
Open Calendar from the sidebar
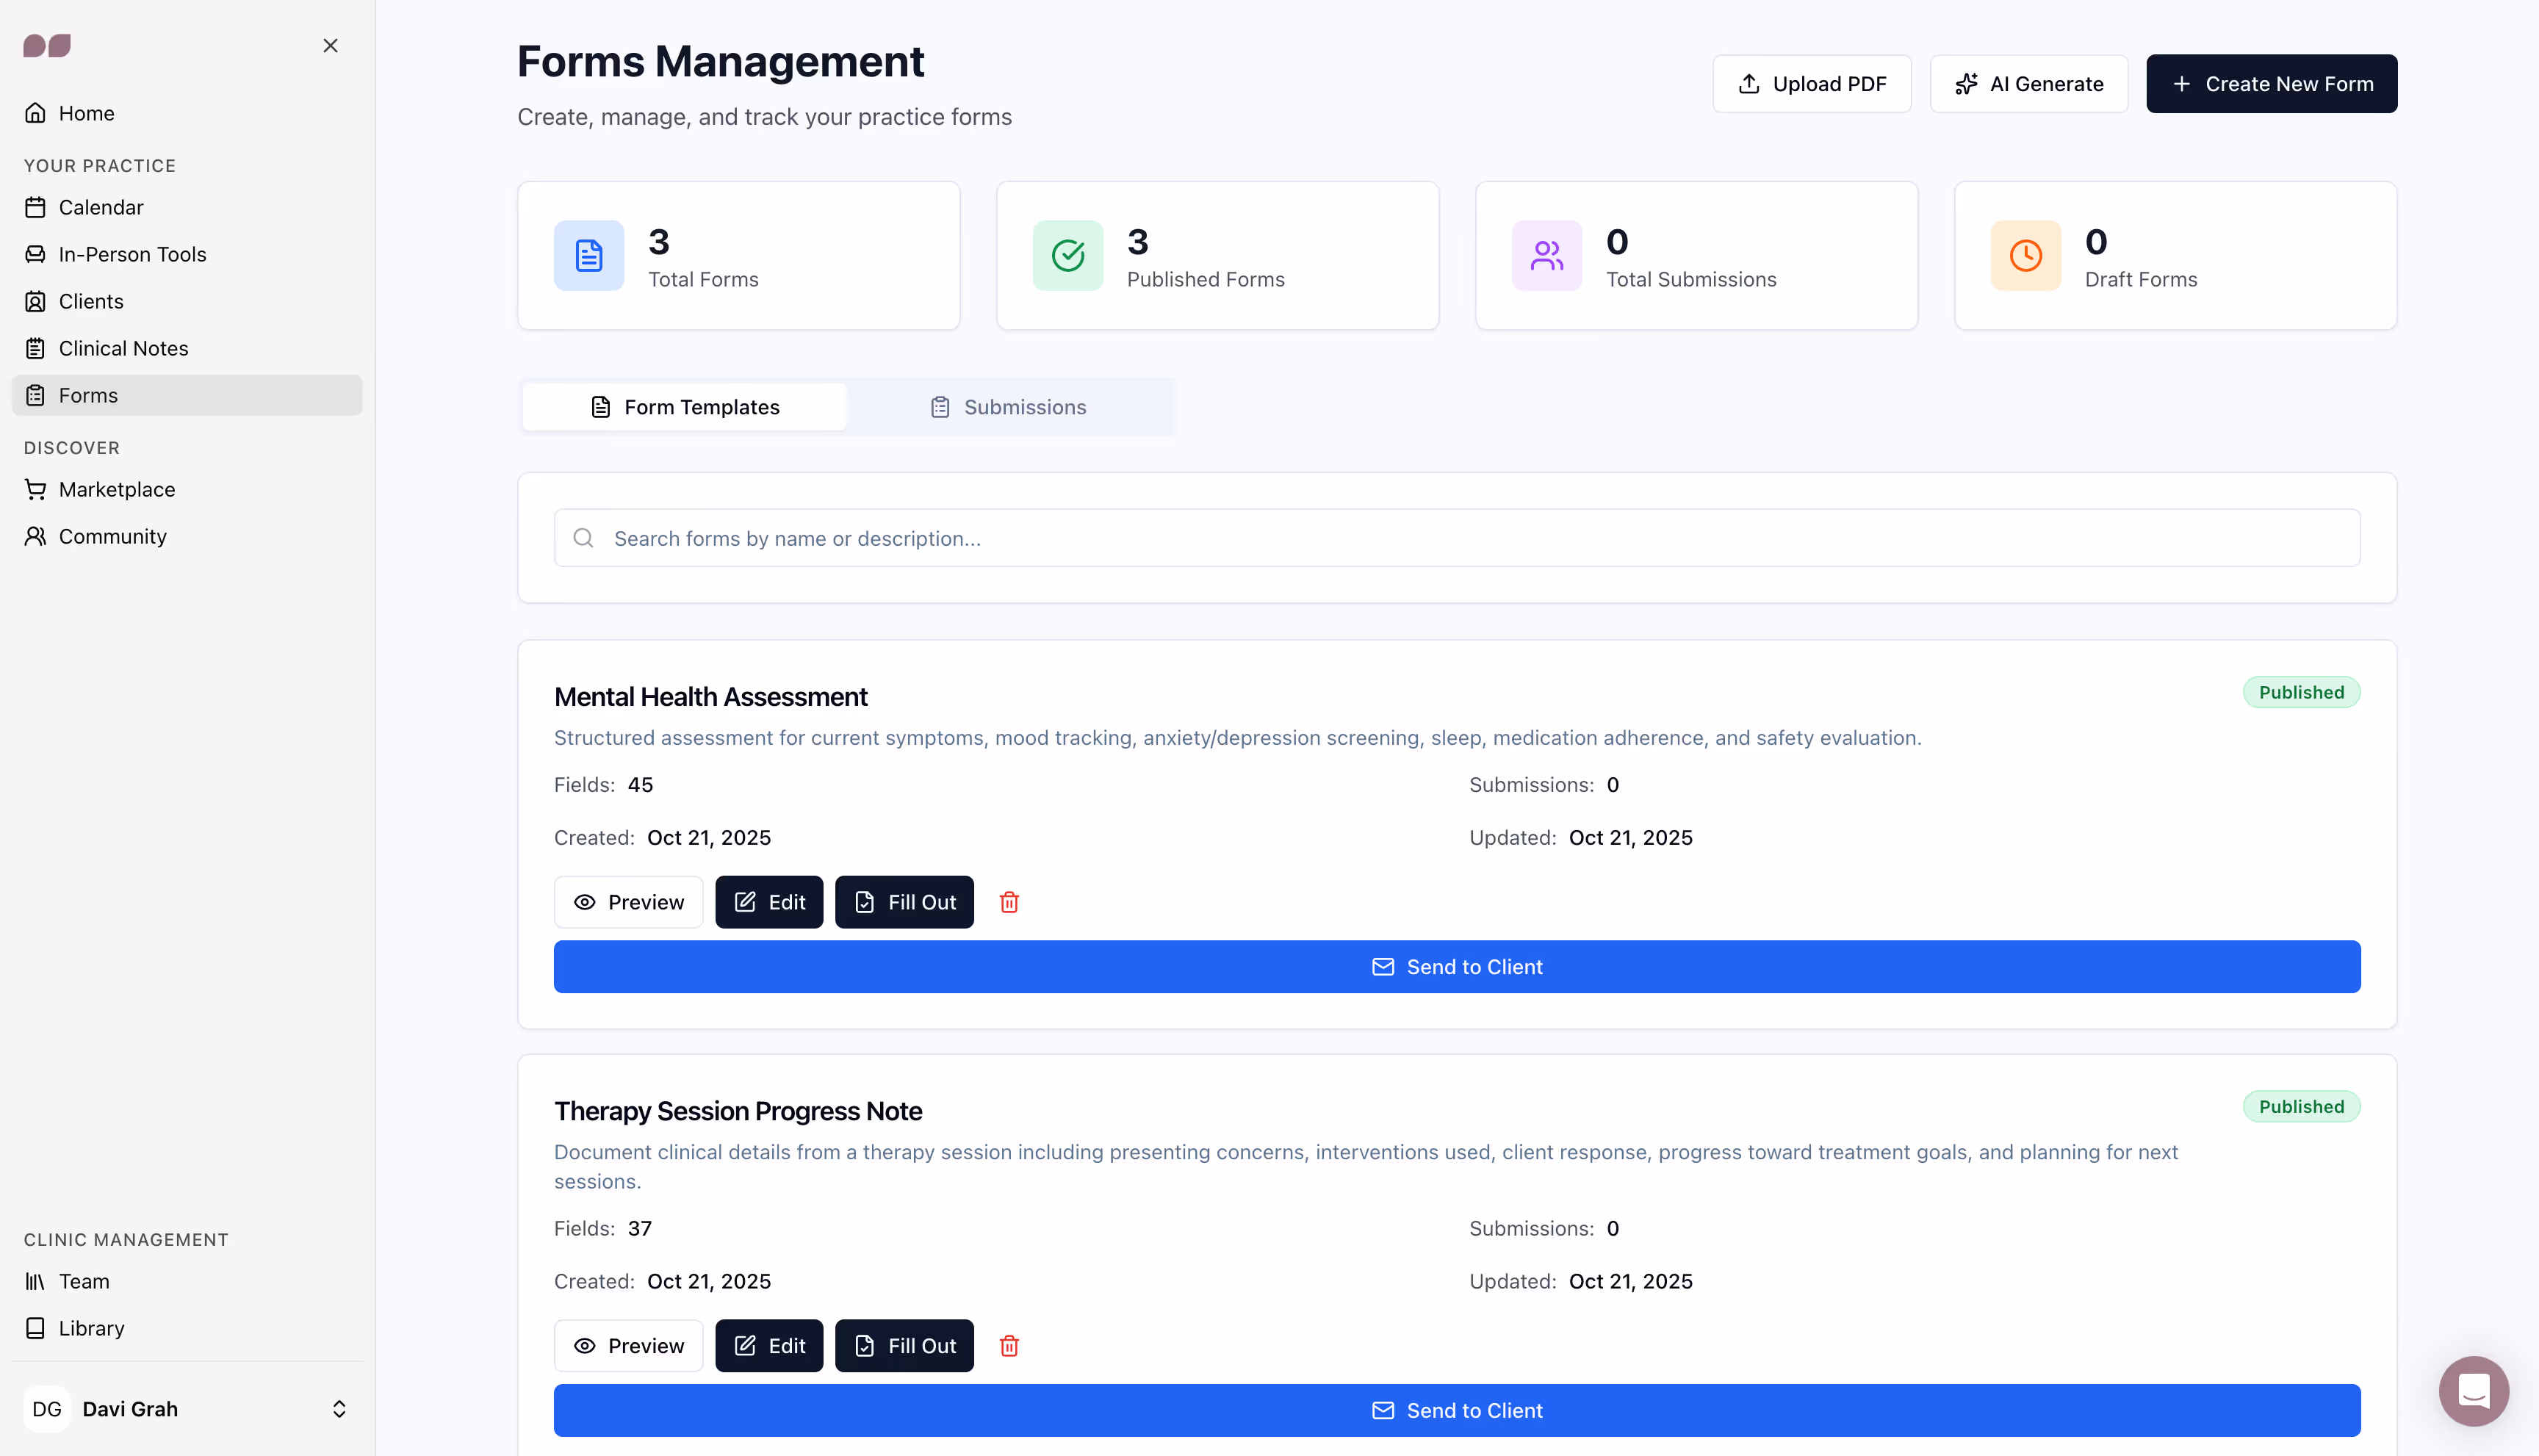[100, 207]
